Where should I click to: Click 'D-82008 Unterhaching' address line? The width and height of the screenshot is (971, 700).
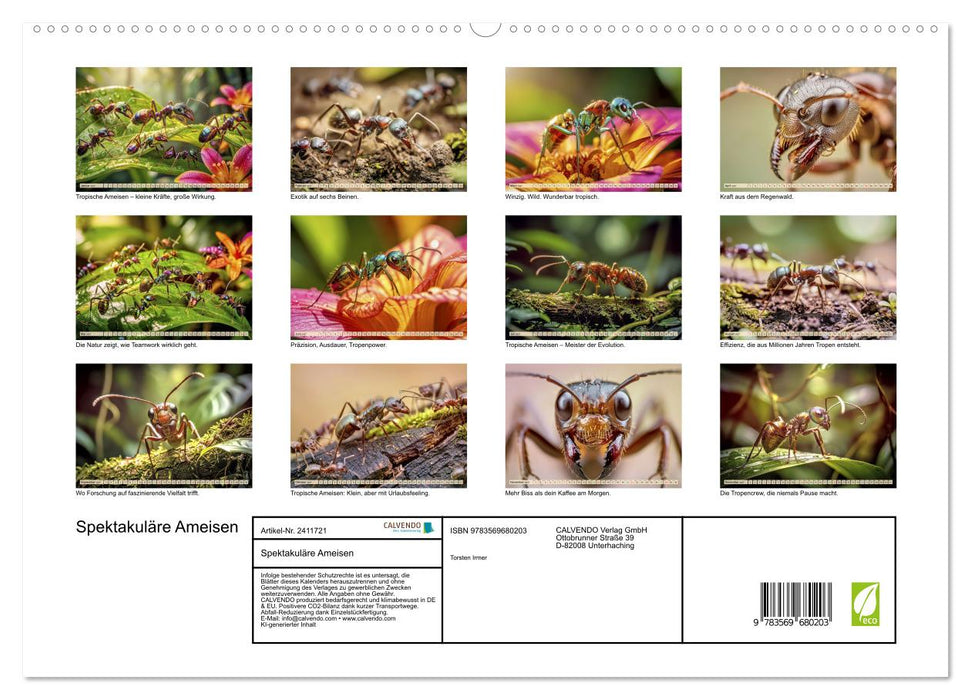[x=594, y=546]
